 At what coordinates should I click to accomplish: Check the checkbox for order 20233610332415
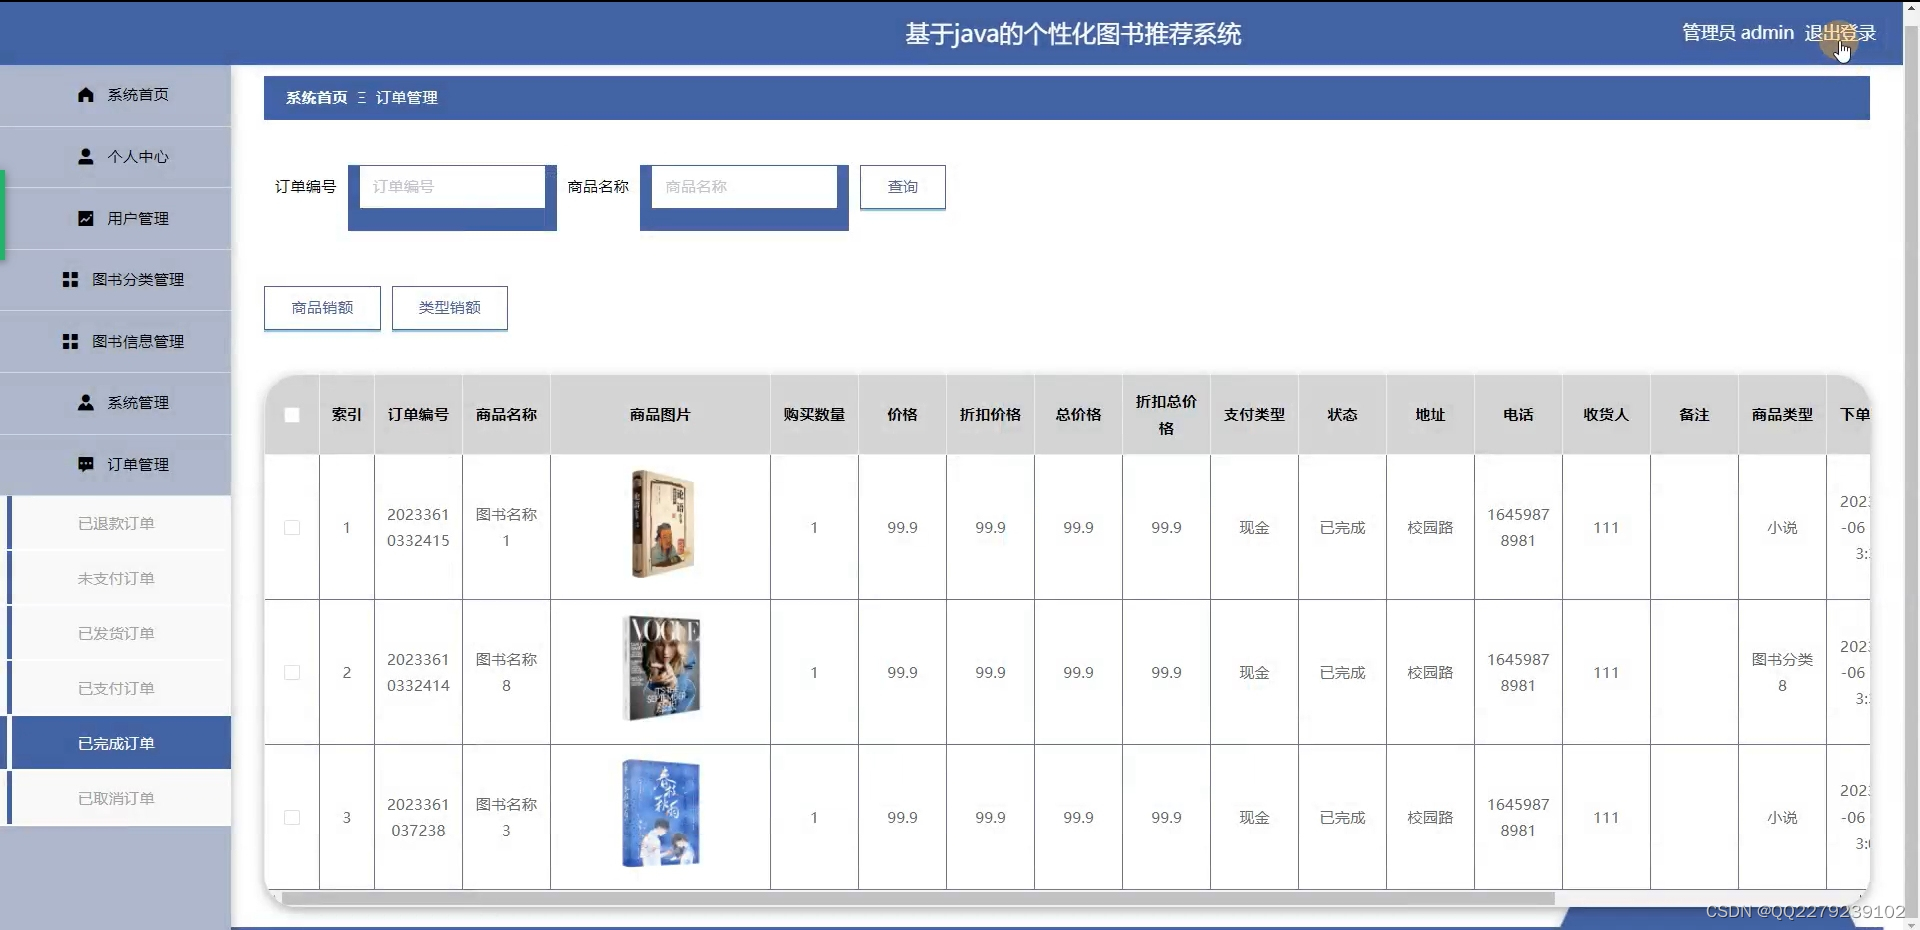coord(291,528)
